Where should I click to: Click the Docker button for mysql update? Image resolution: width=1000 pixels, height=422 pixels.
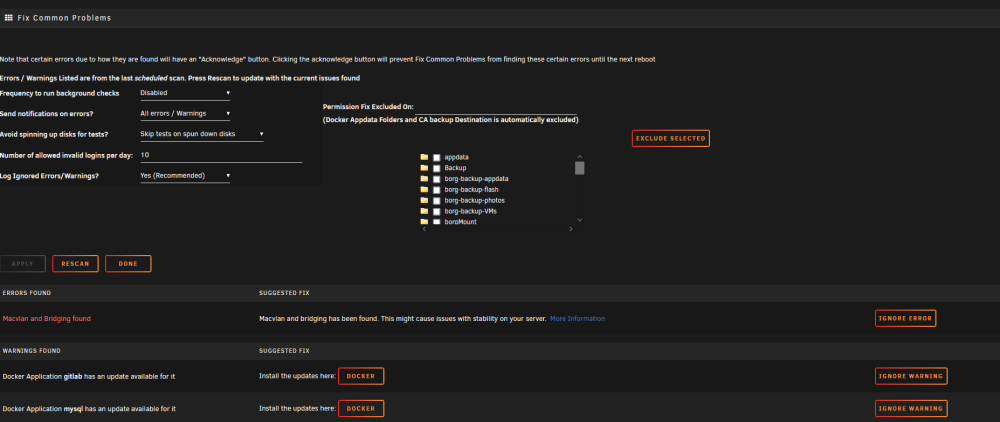[x=361, y=409]
